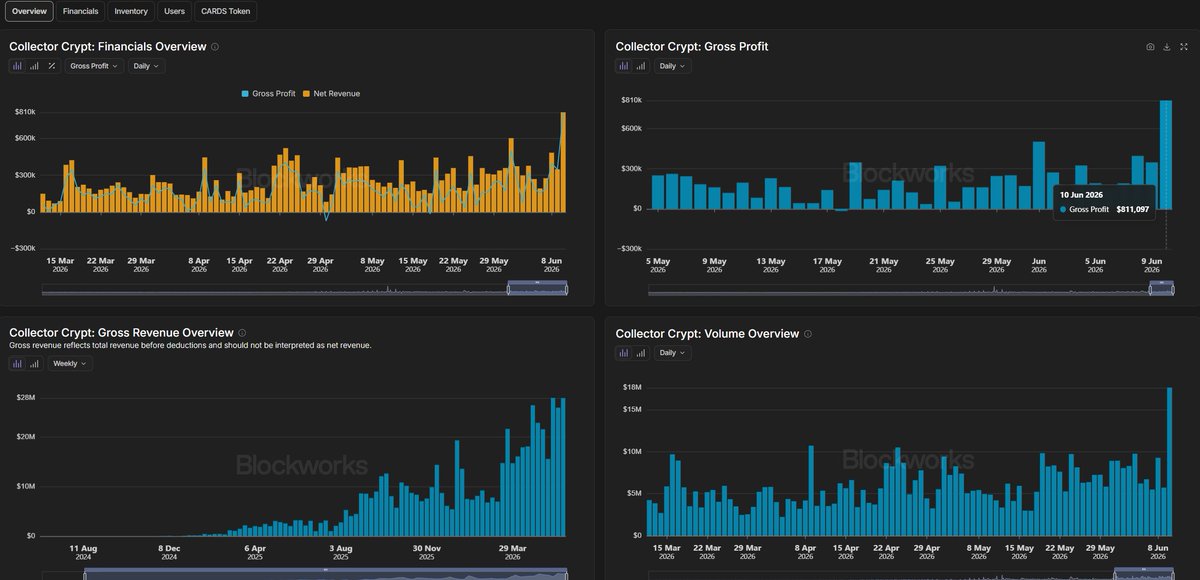This screenshot has height=580, width=1200.
Task: Toggle Gross Profit series in legend
Action: [267, 94]
